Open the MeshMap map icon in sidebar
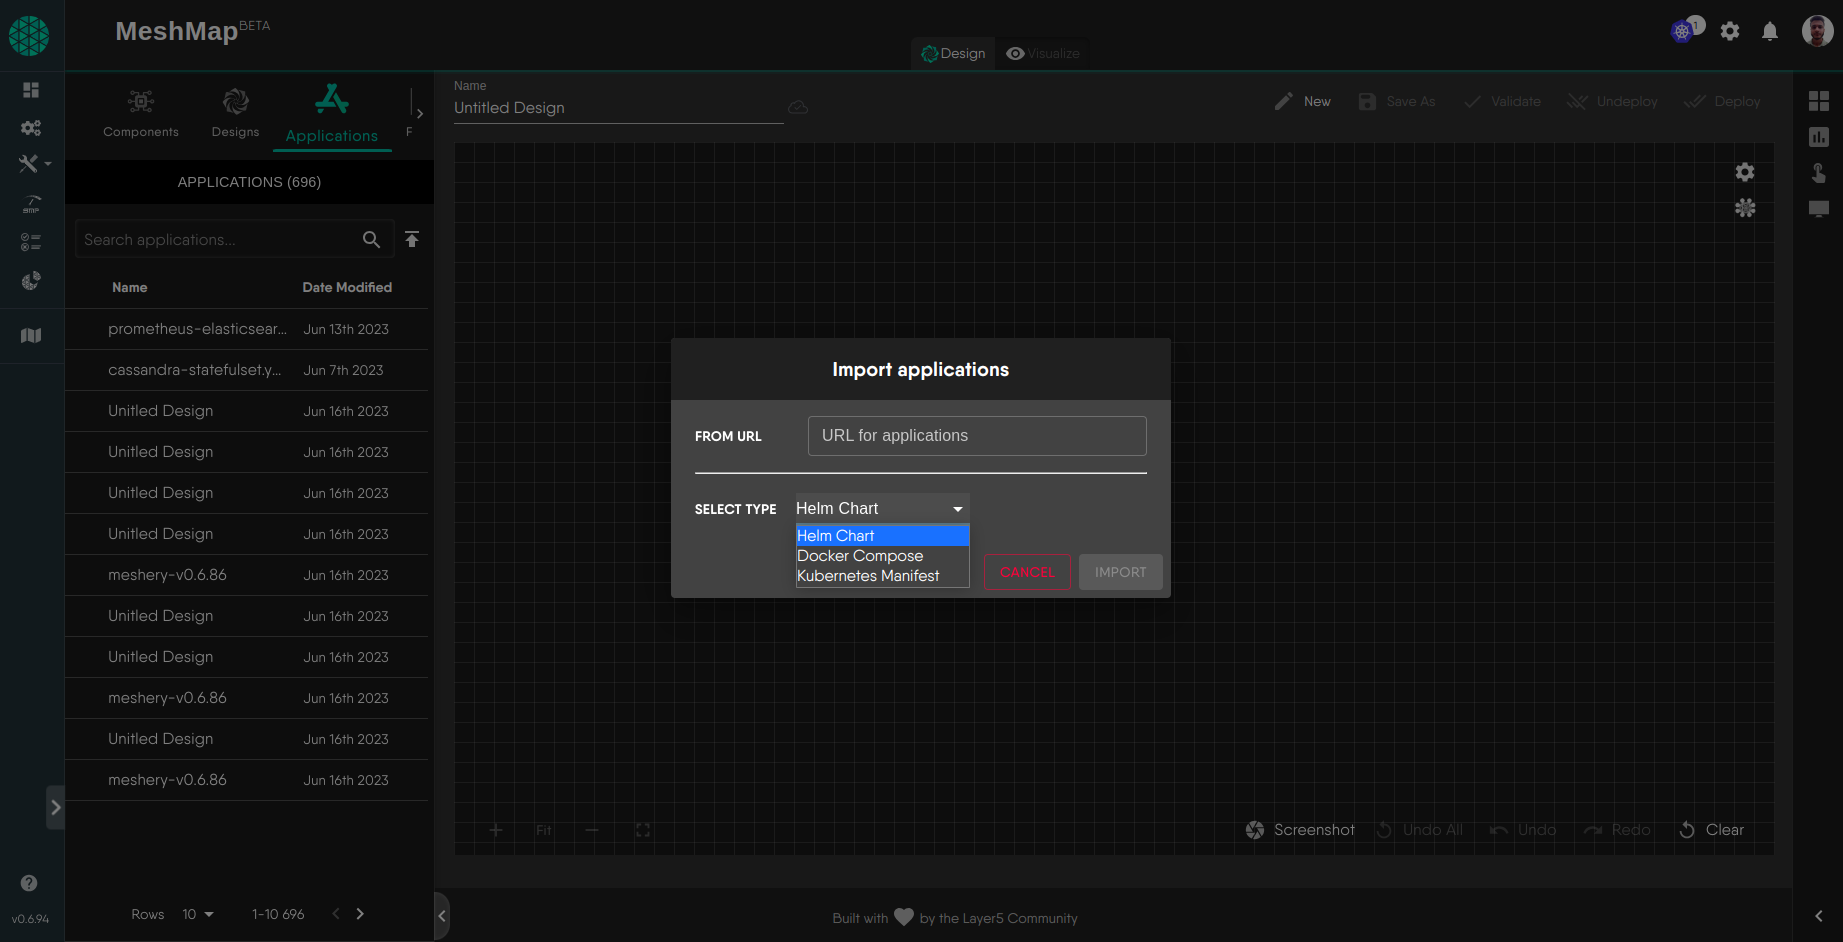 coord(31,334)
